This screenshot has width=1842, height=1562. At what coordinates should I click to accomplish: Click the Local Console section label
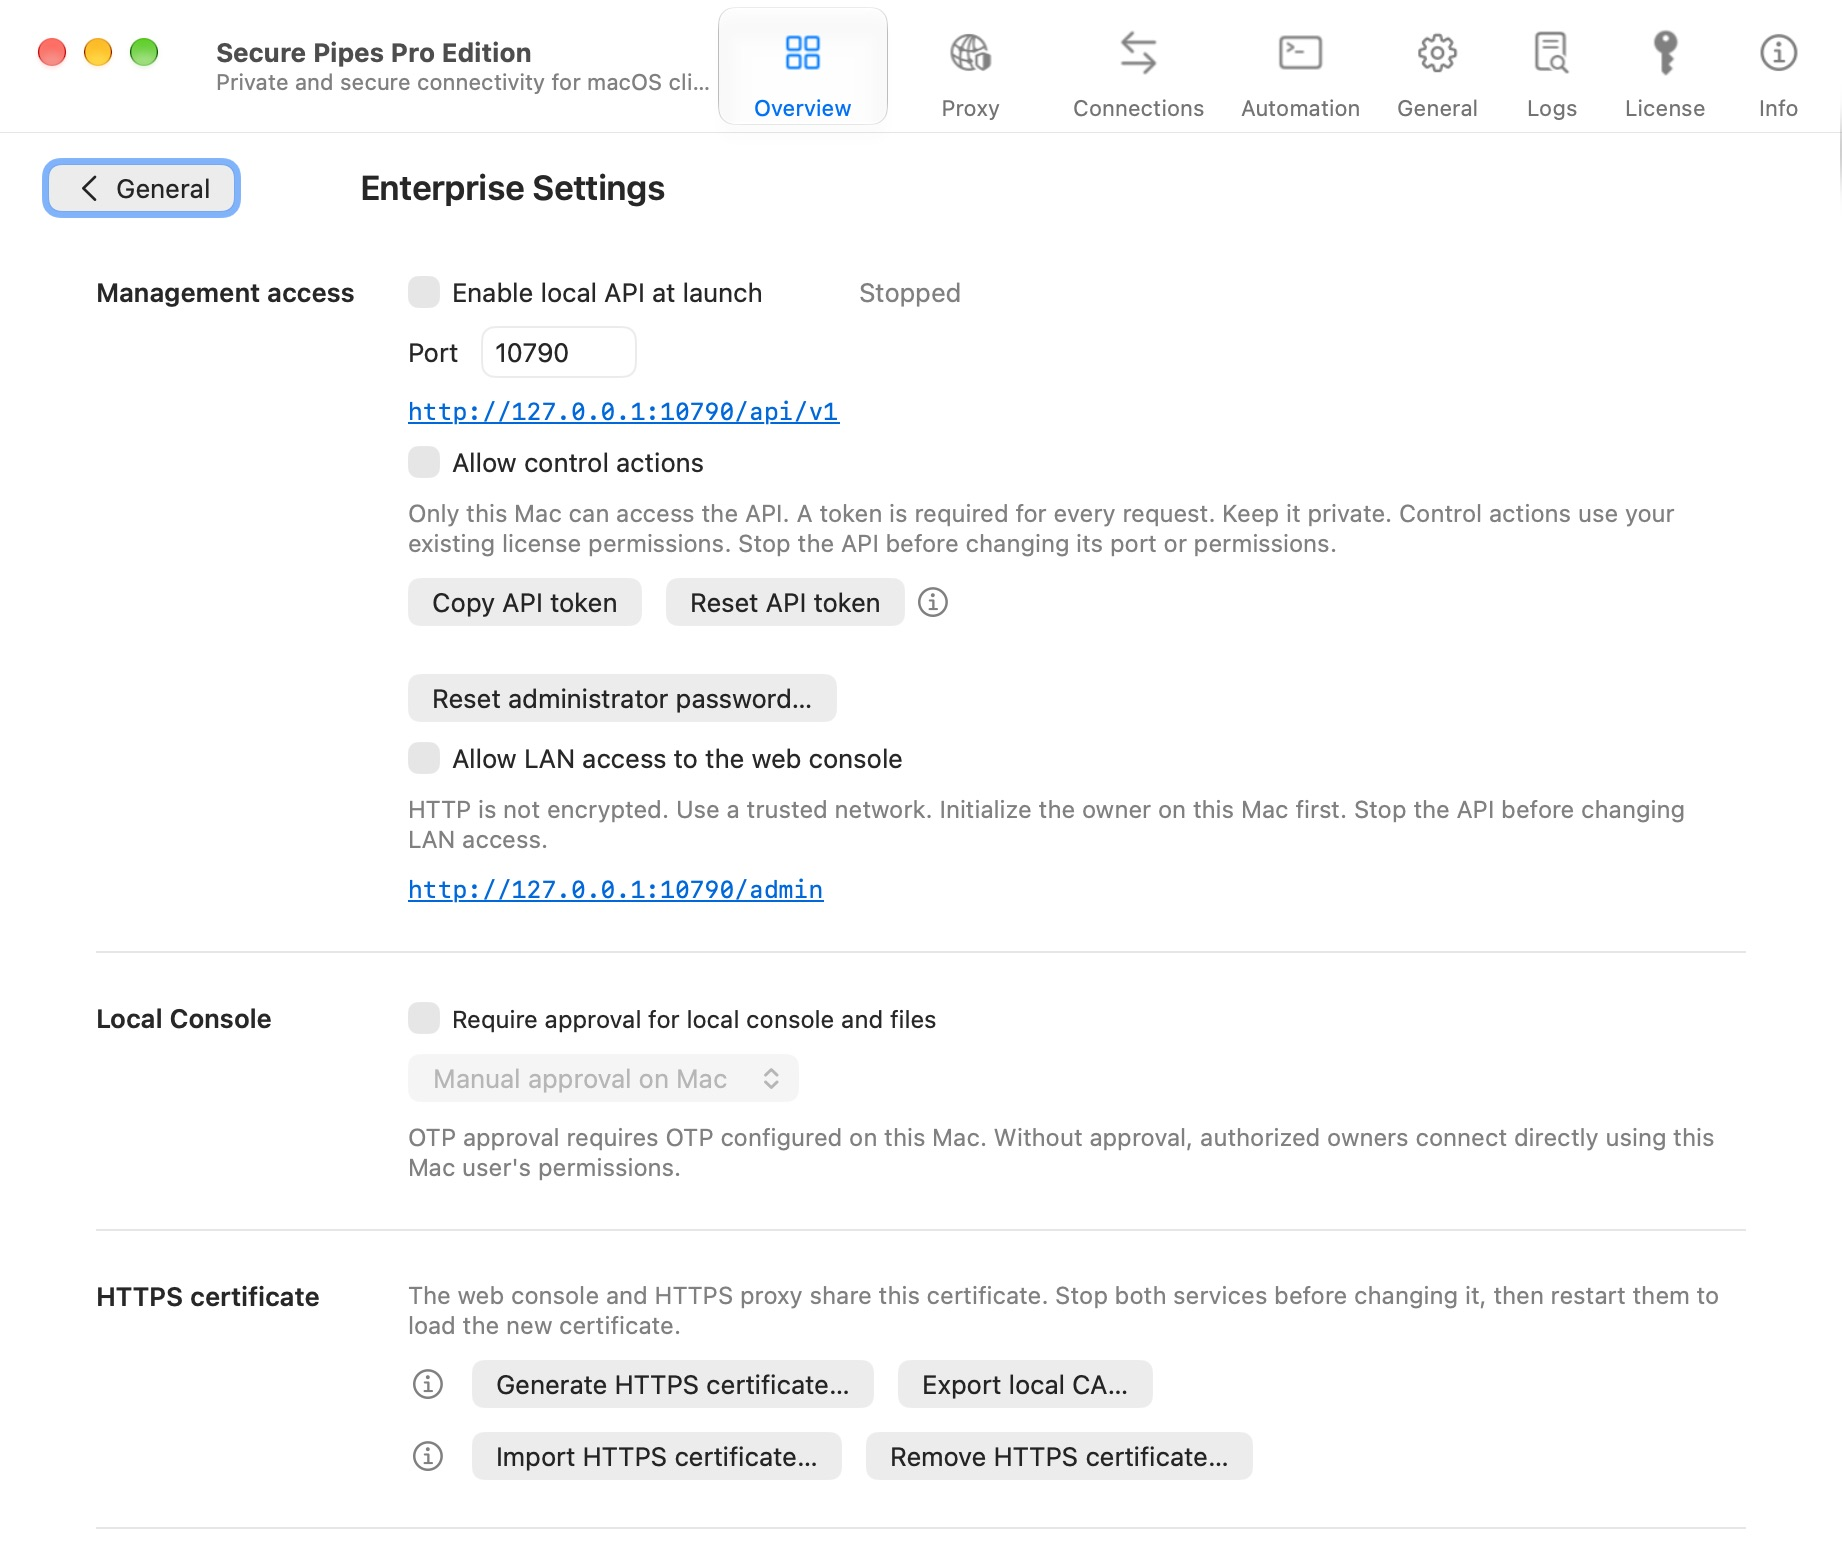[x=184, y=1019]
